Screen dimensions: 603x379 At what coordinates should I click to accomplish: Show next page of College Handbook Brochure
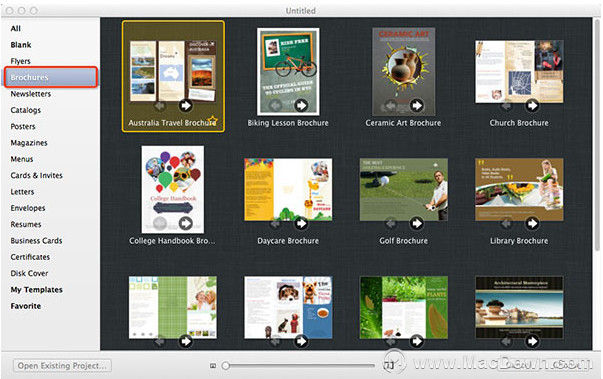pos(186,223)
